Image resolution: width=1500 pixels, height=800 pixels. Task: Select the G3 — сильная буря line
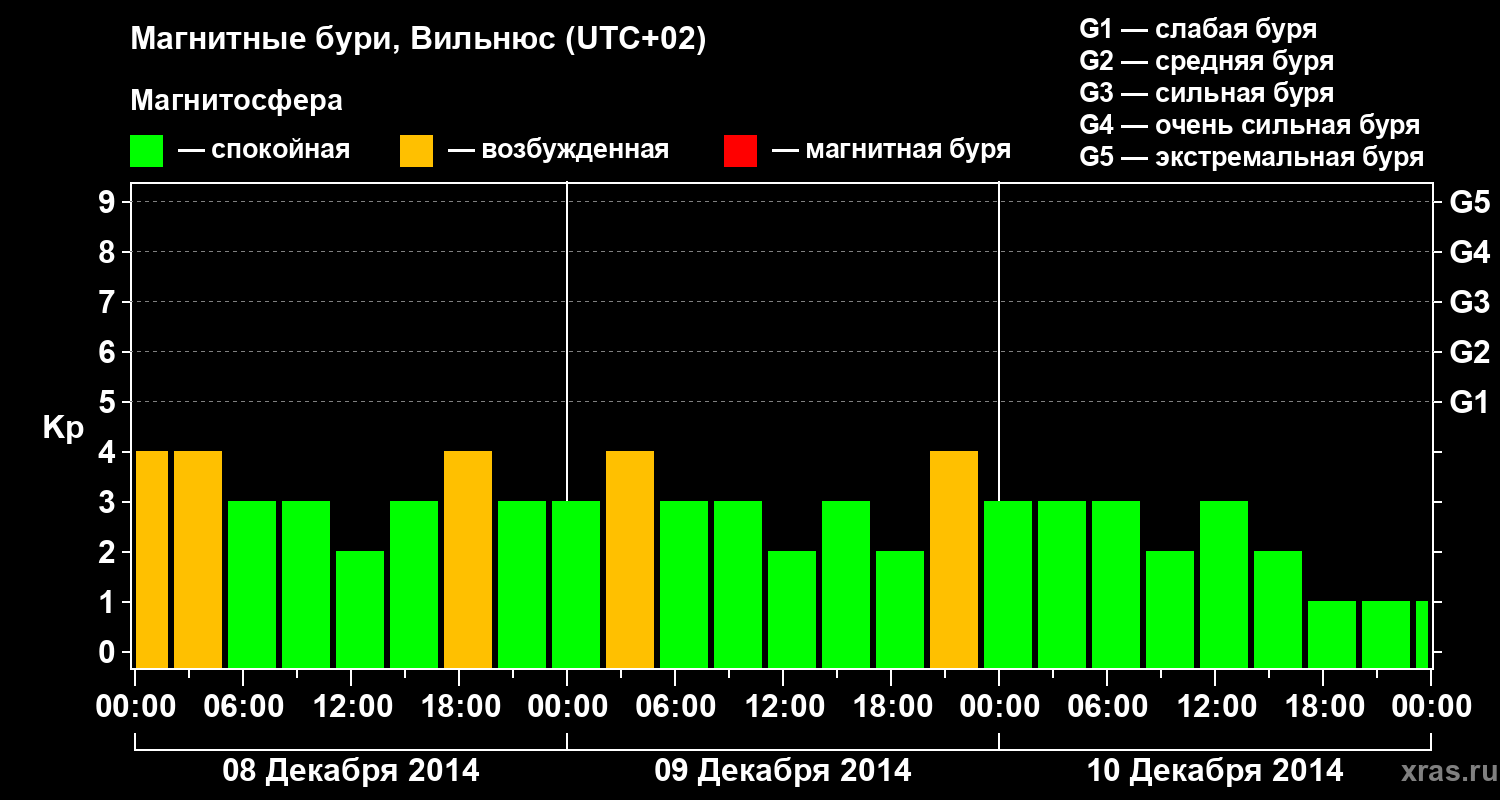[x=1206, y=93]
